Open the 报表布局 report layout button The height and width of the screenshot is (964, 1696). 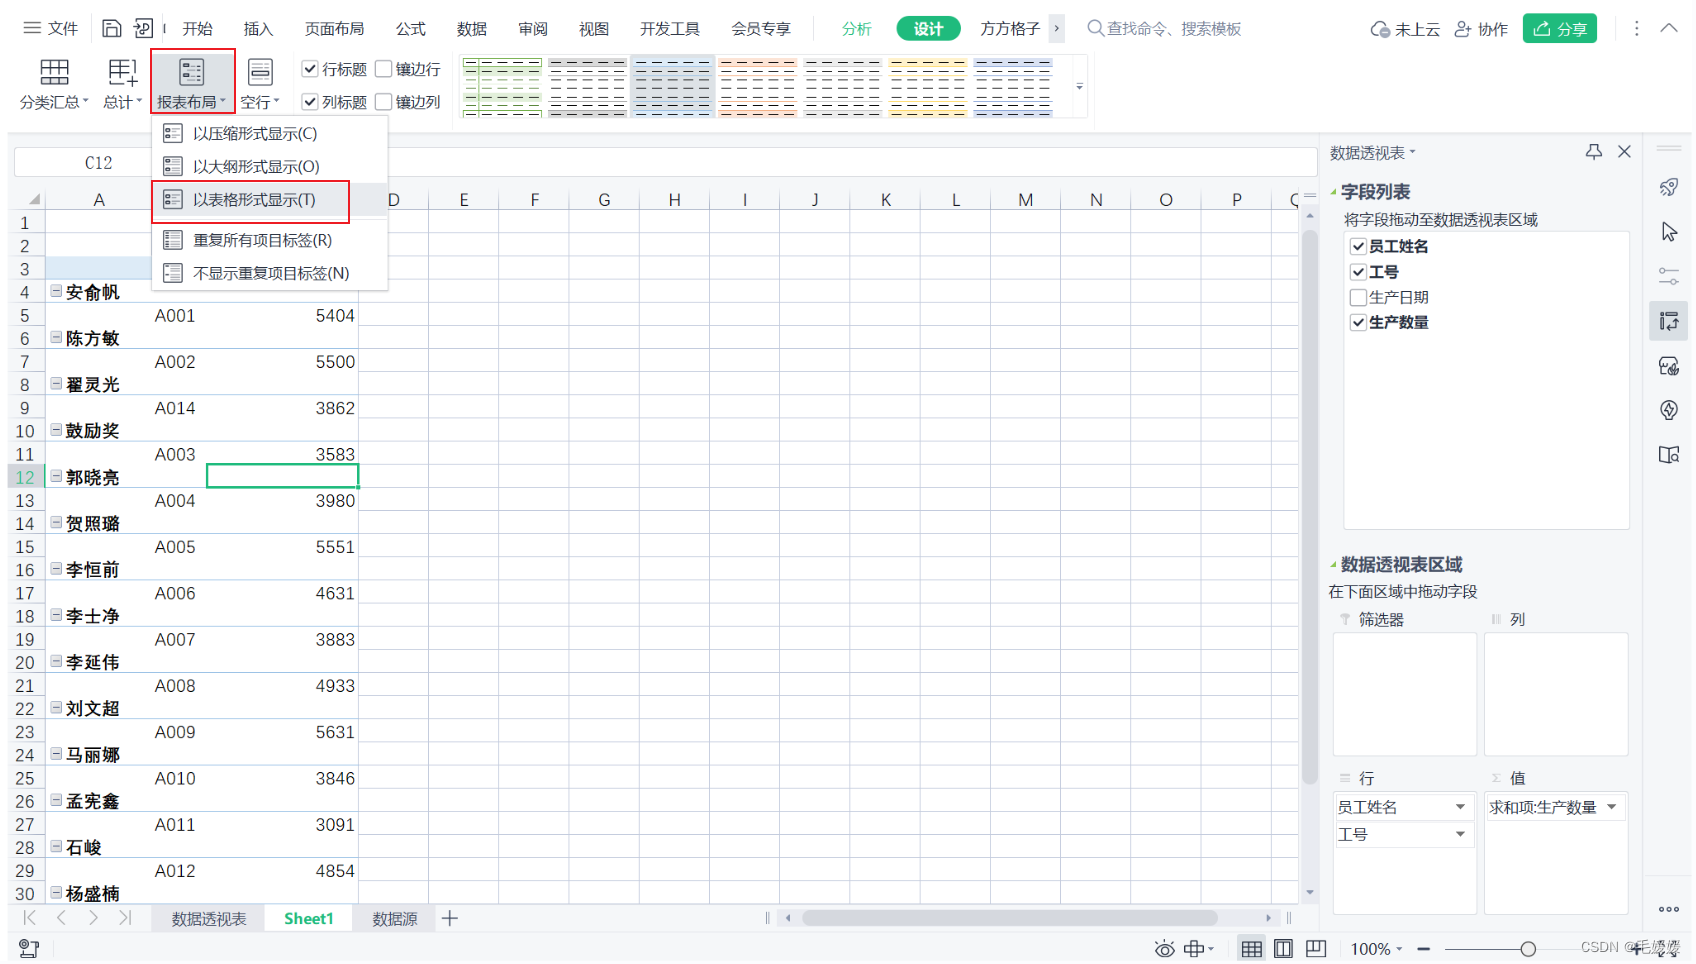[x=192, y=83]
